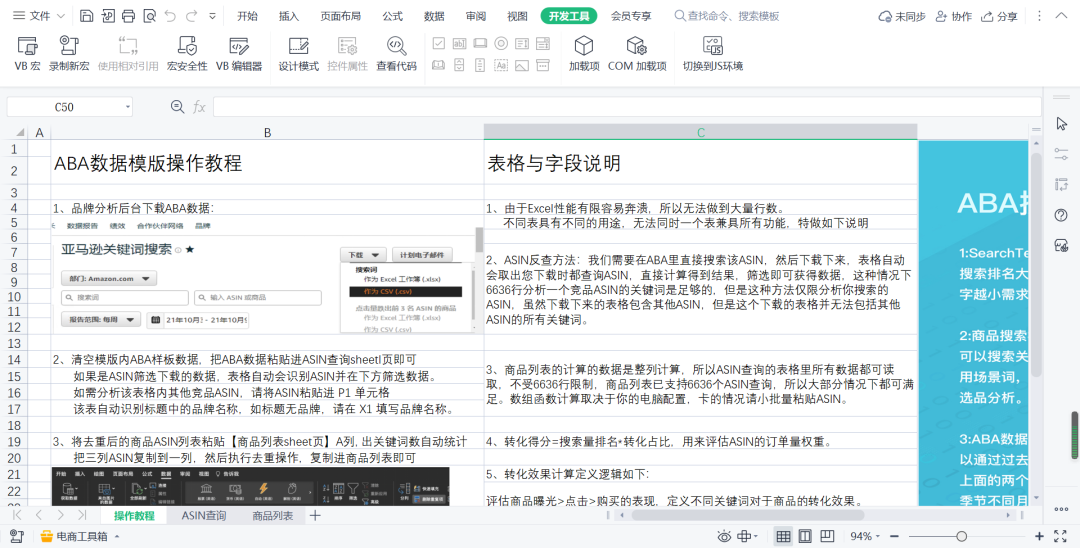Screen dimensions: 1080x548
Task: Switch to page layout view in status bar
Action: click(x=806, y=536)
